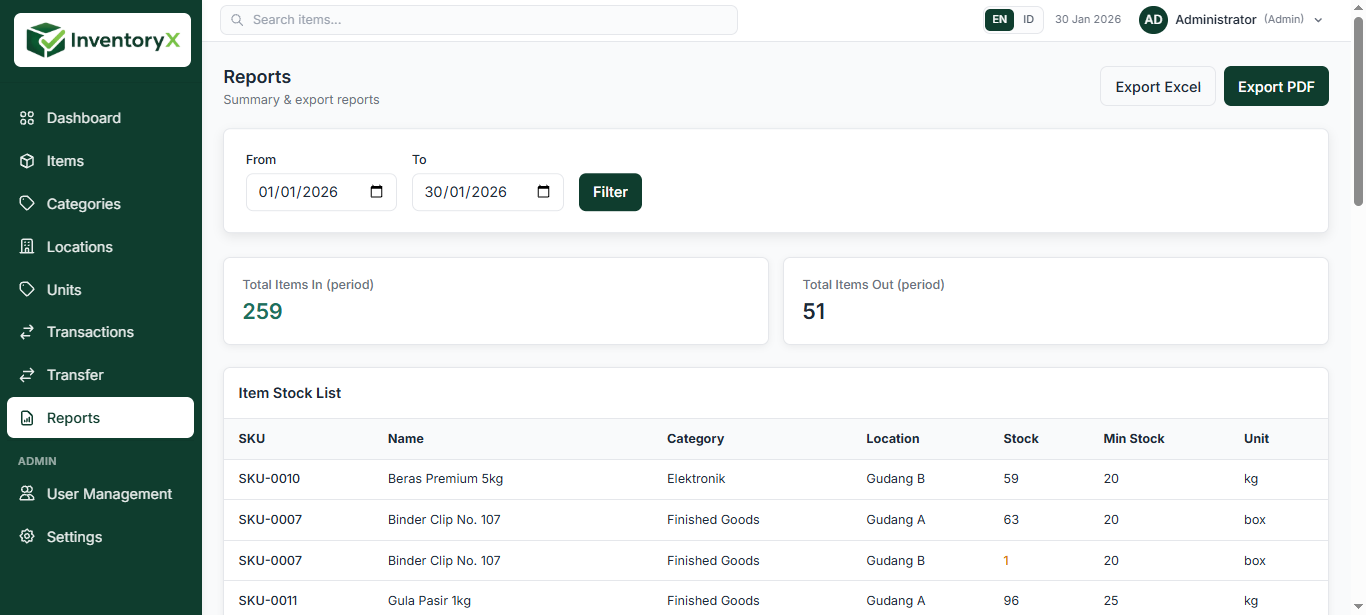
Task: Click the Dashboard grid icon in sidebar
Action: pyautogui.click(x=27, y=118)
